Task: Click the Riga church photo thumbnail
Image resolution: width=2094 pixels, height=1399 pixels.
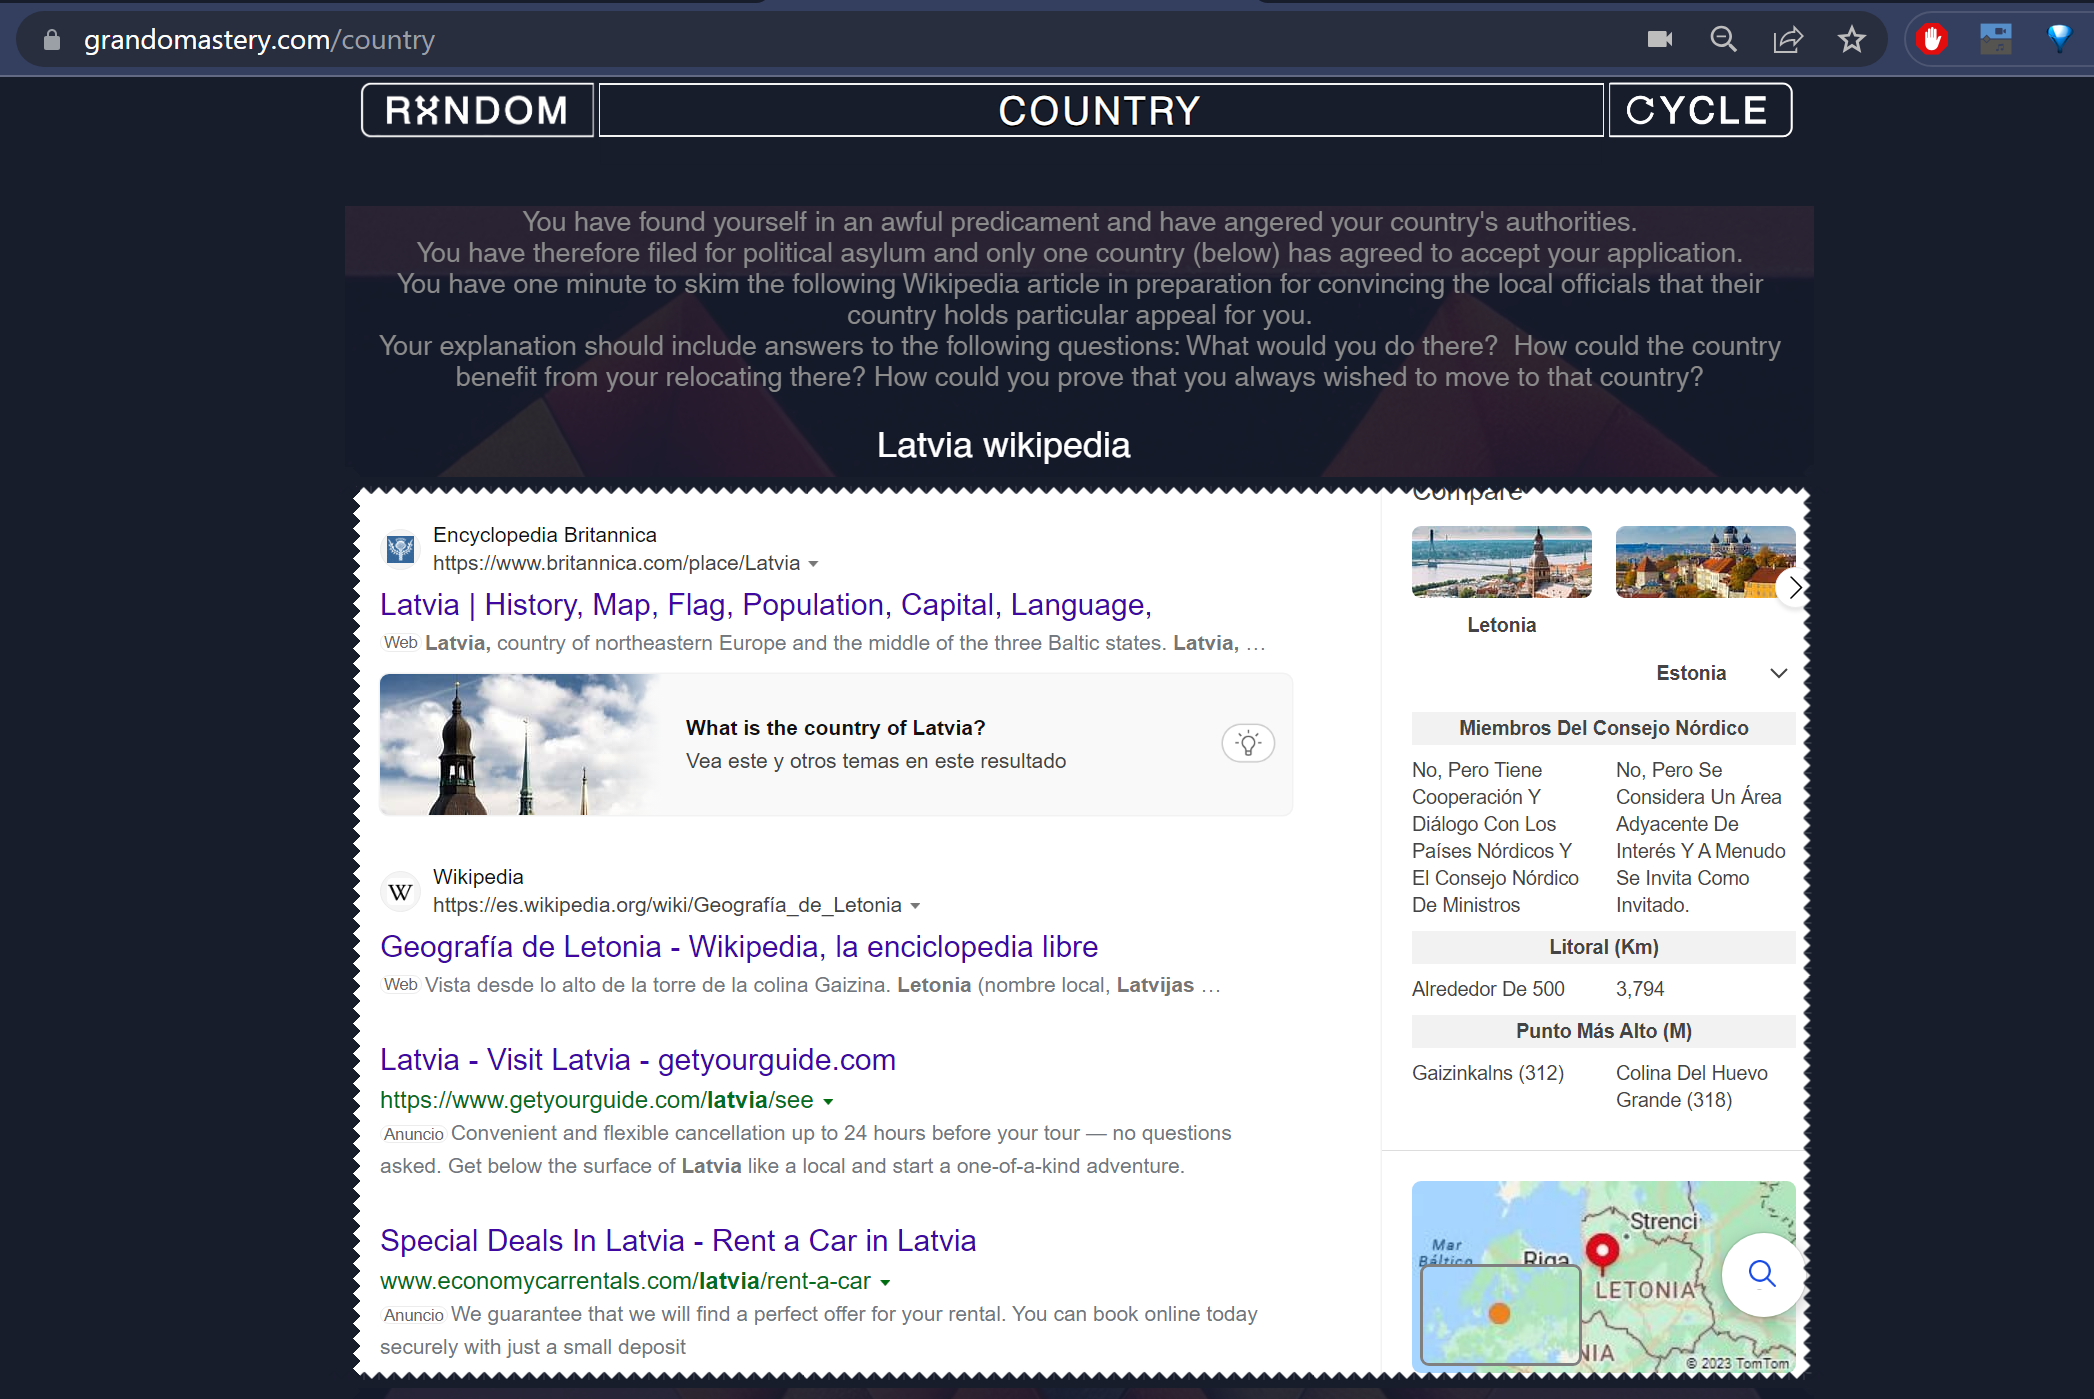Action: click(x=520, y=744)
